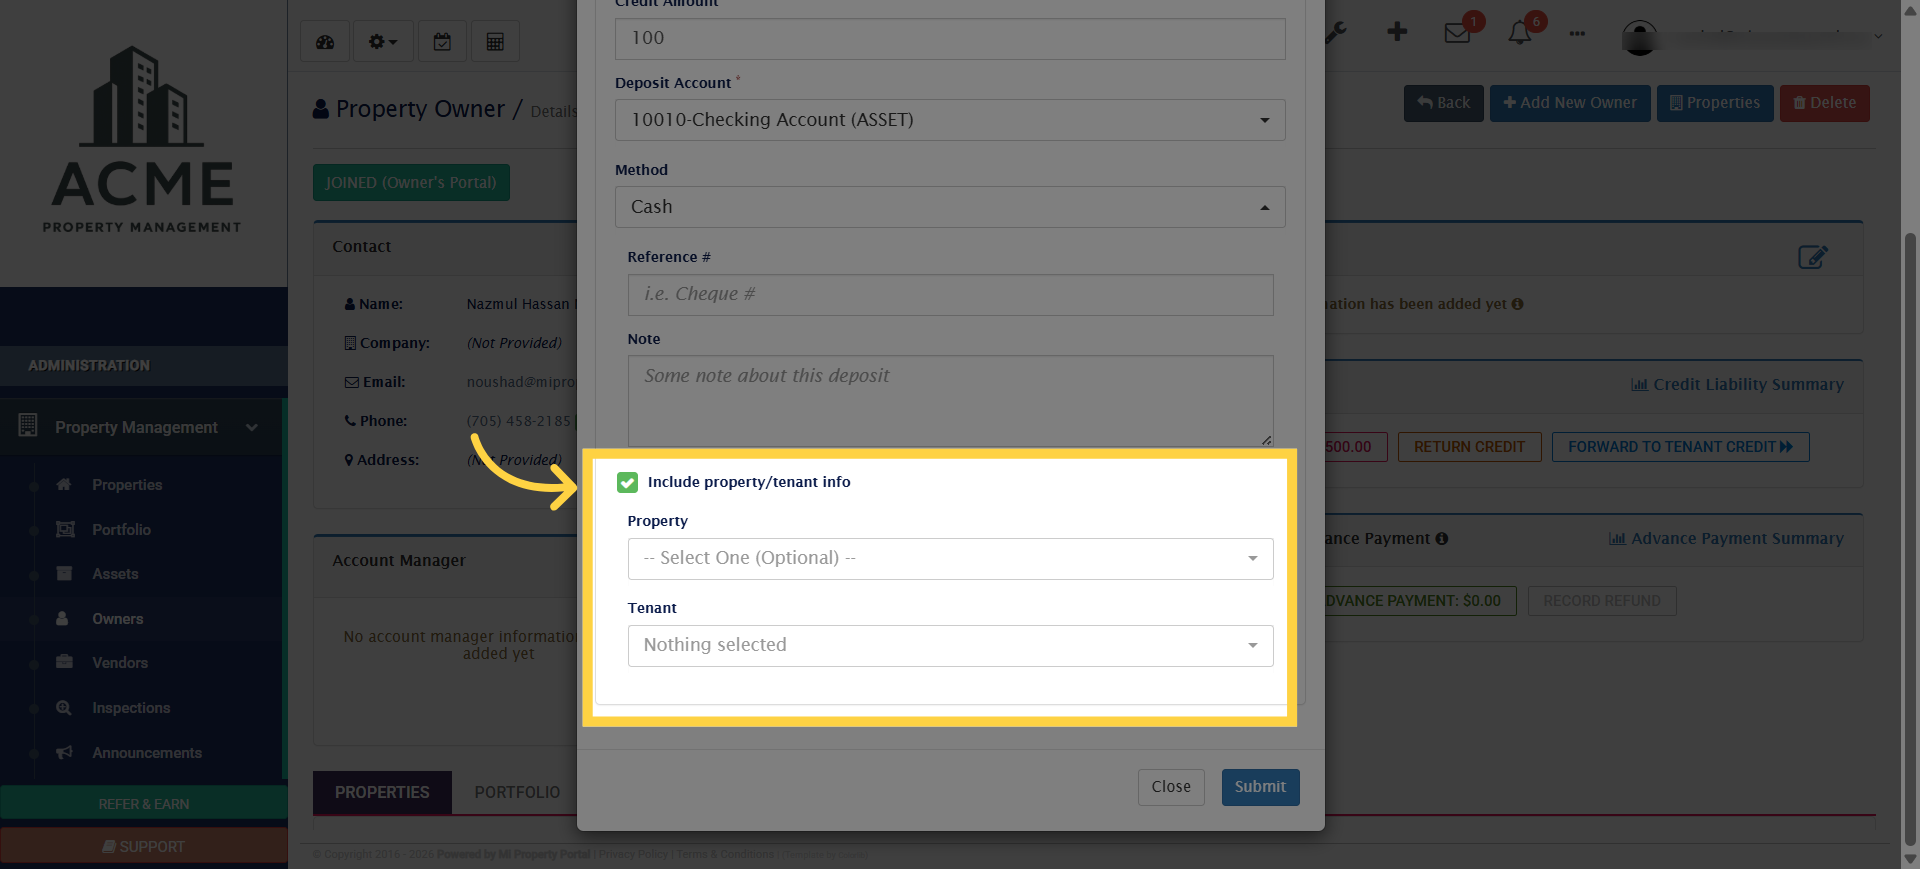This screenshot has width=1920, height=869.
Task: Click the edit pencil icon in panel
Action: tap(1812, 257)
